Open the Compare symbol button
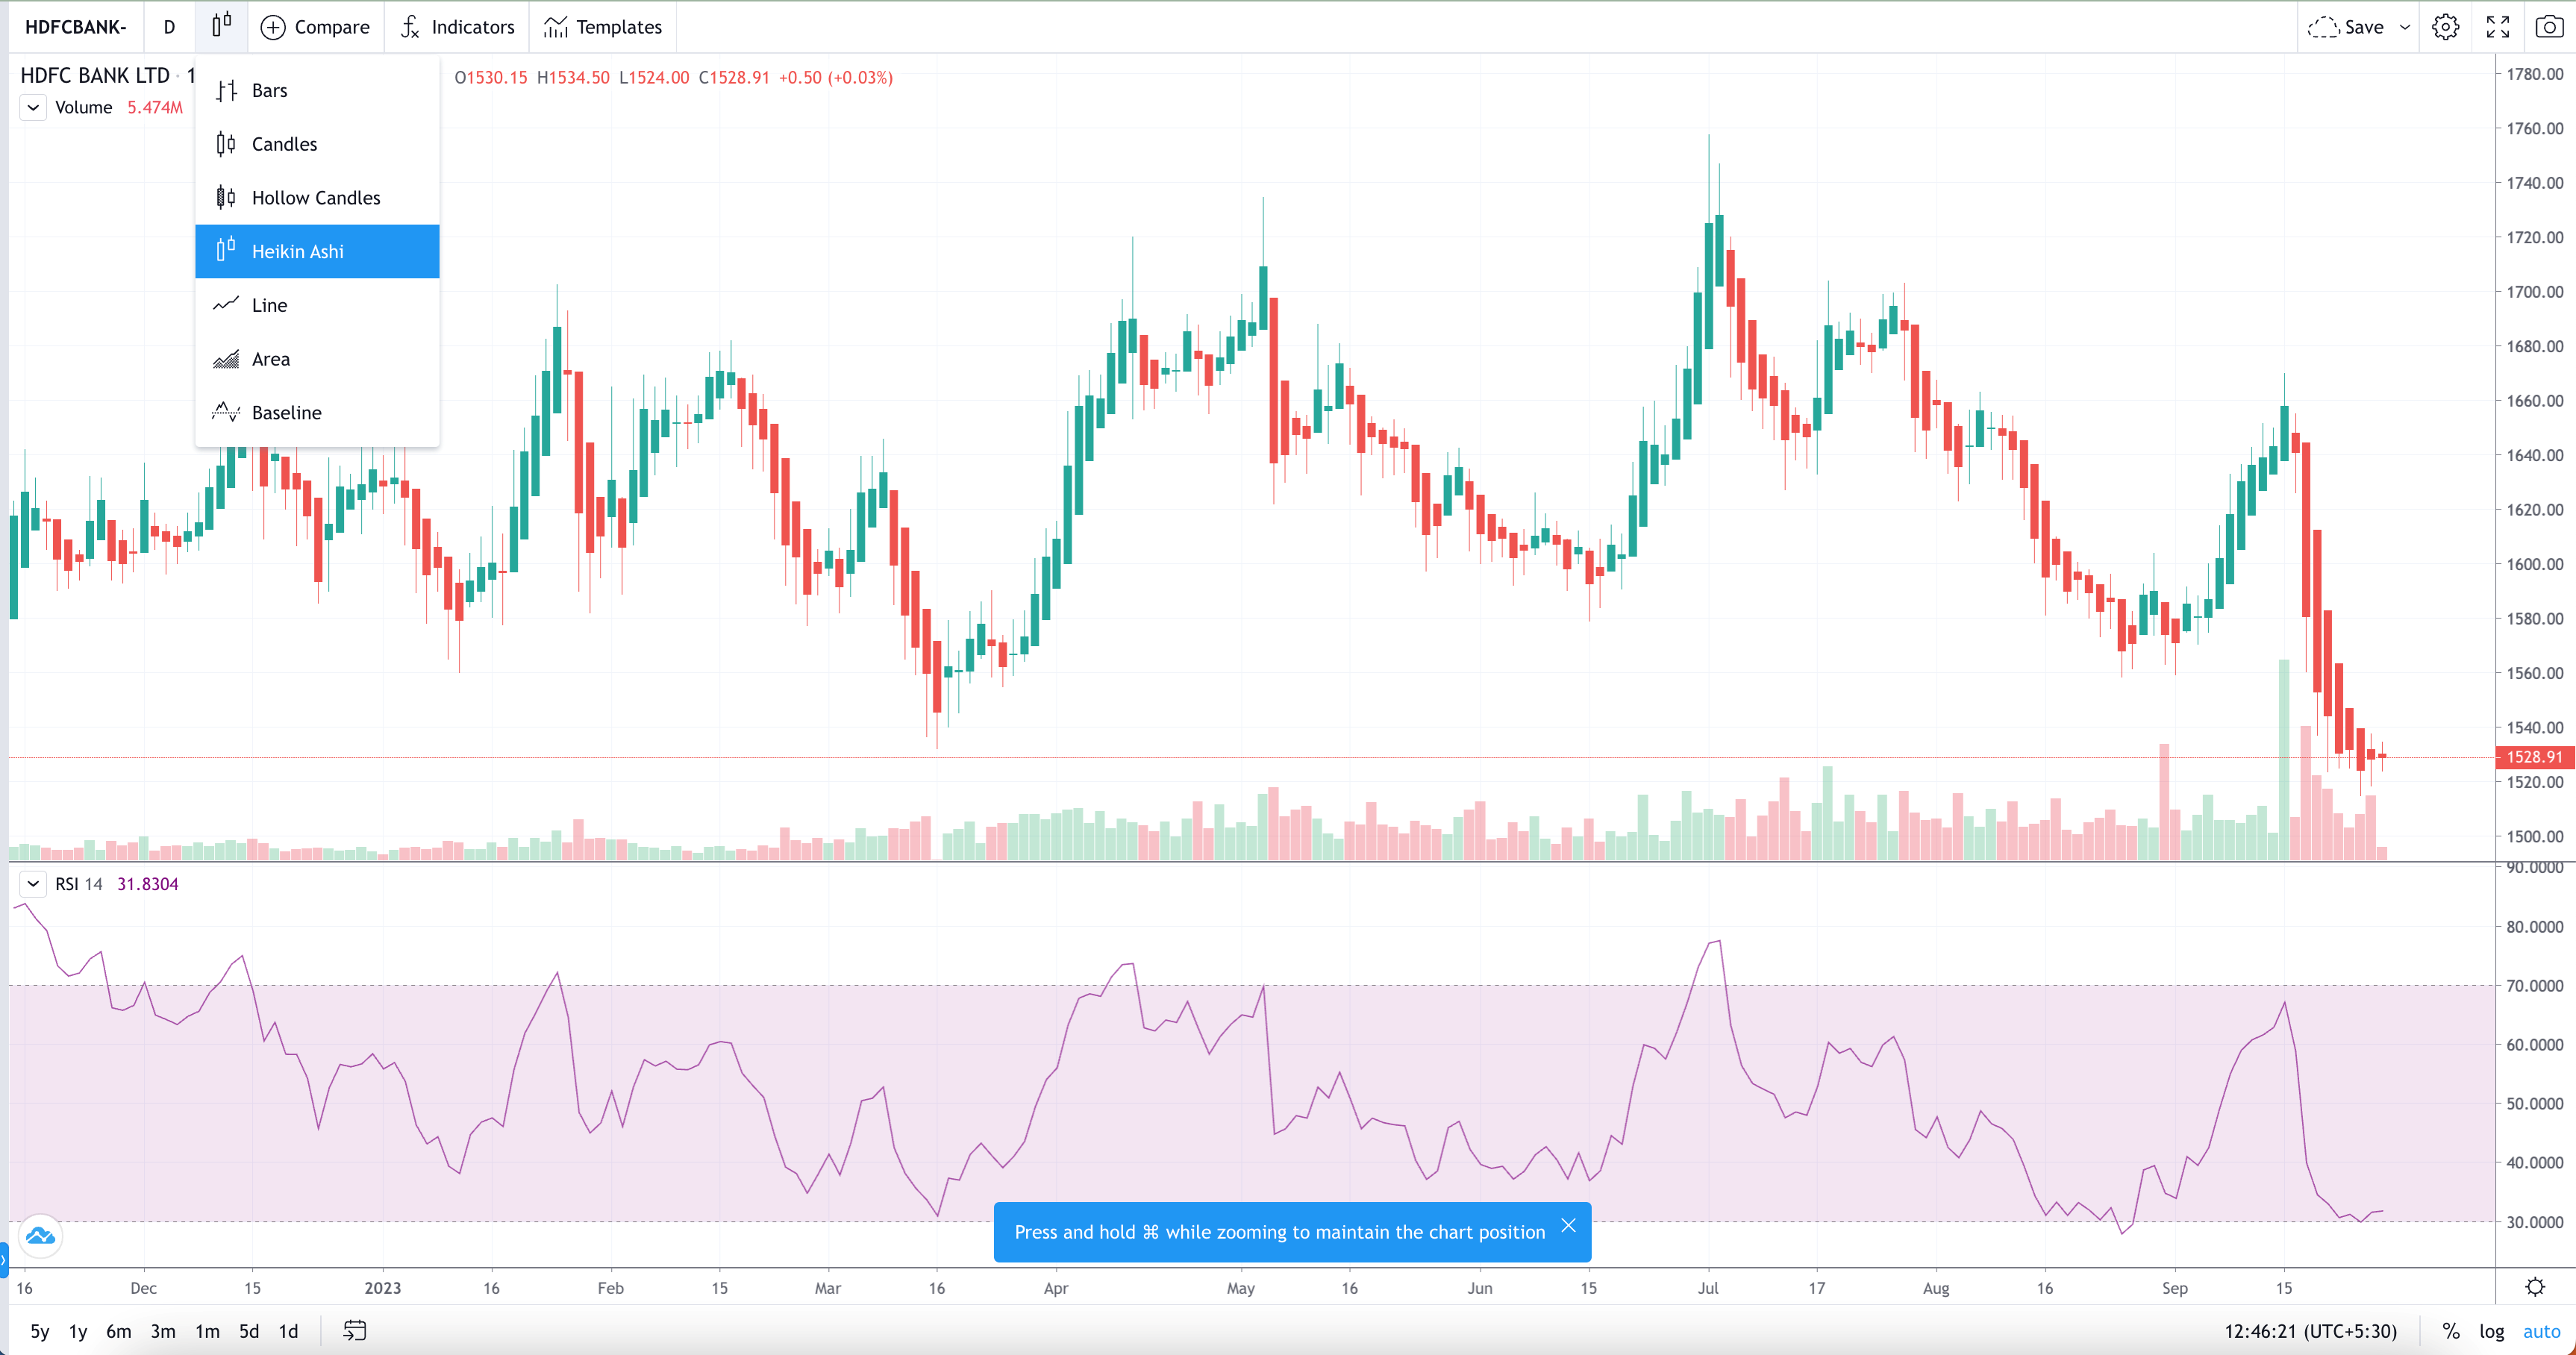 tap(315, 27)
